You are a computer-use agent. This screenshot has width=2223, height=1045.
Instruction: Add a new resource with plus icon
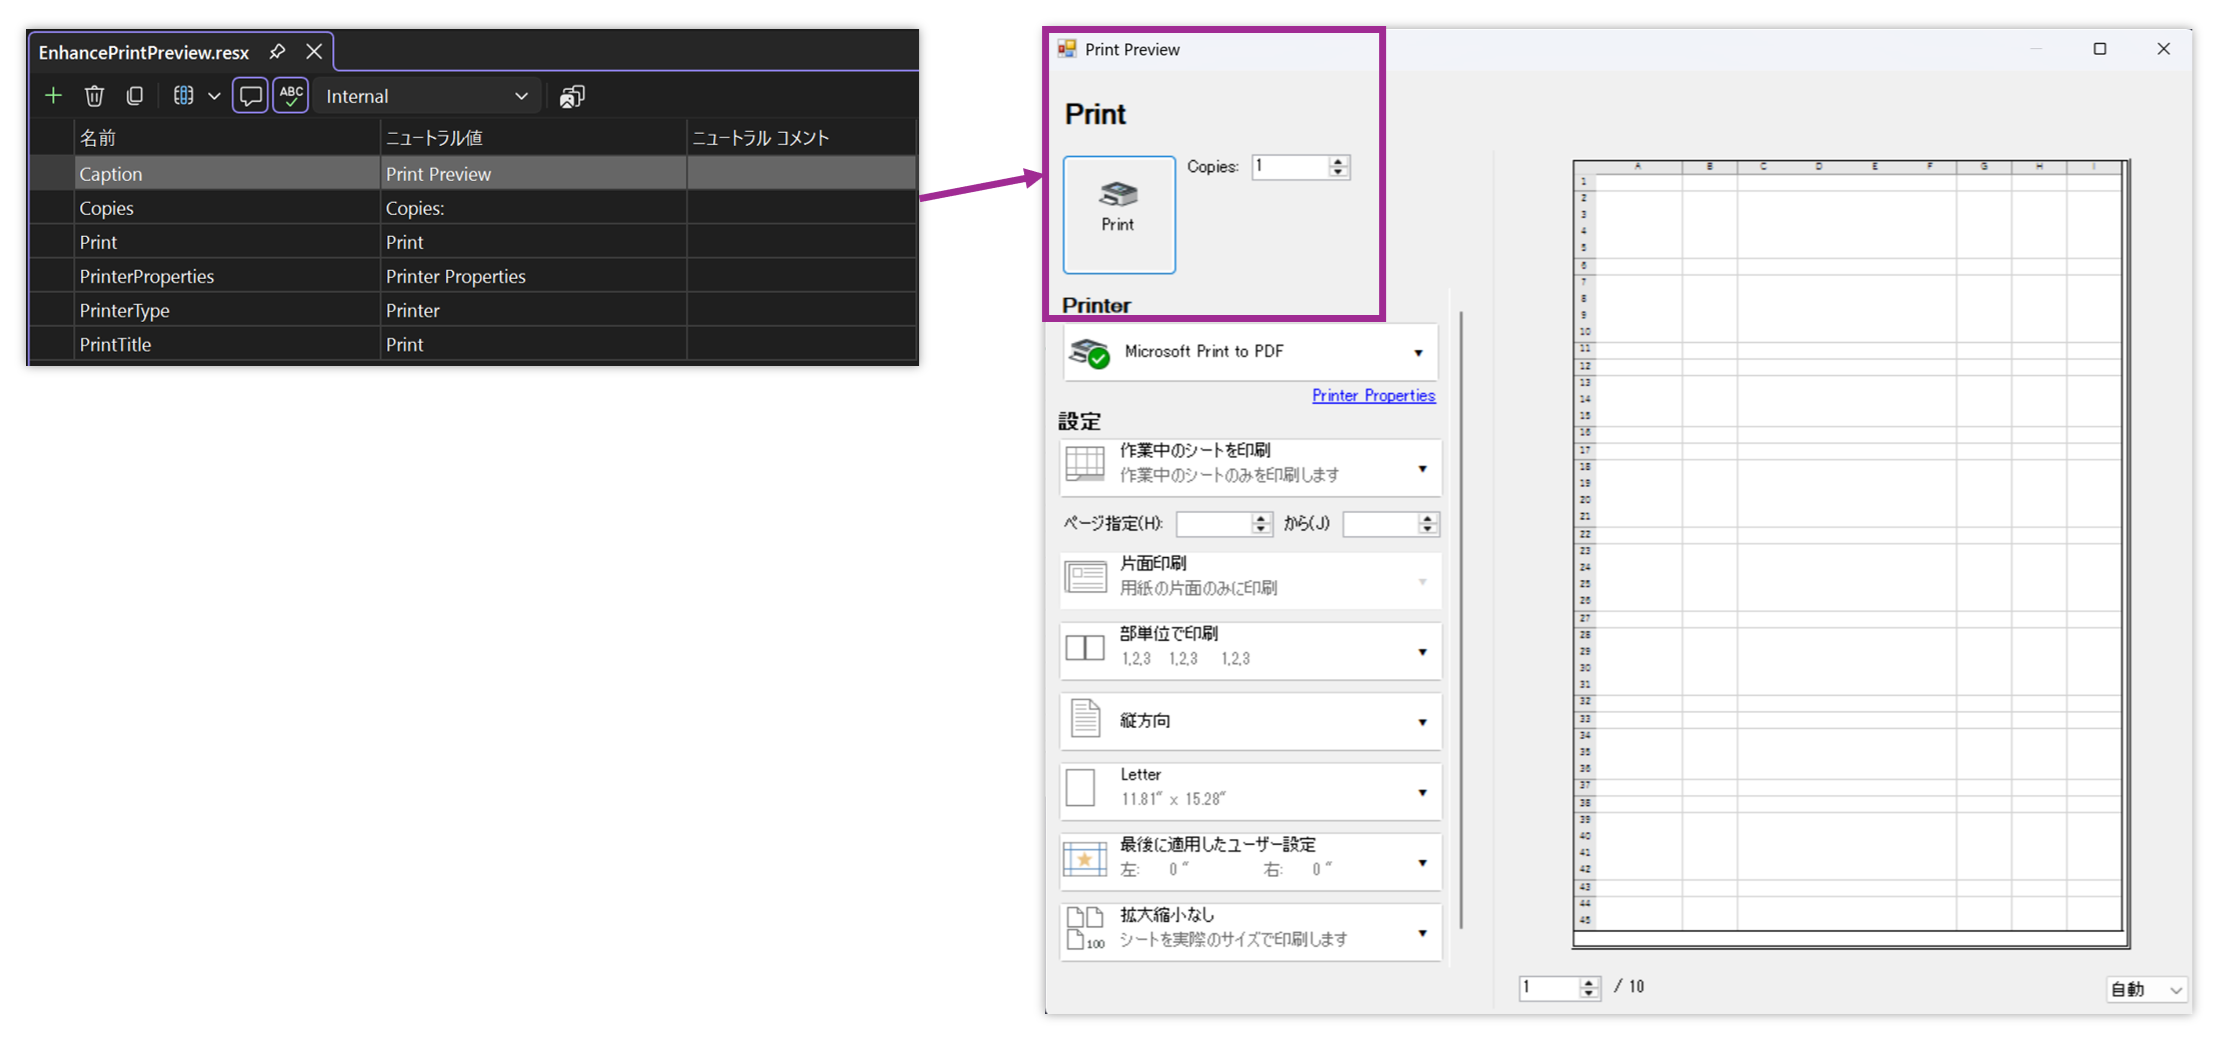[x=53, y=96]
